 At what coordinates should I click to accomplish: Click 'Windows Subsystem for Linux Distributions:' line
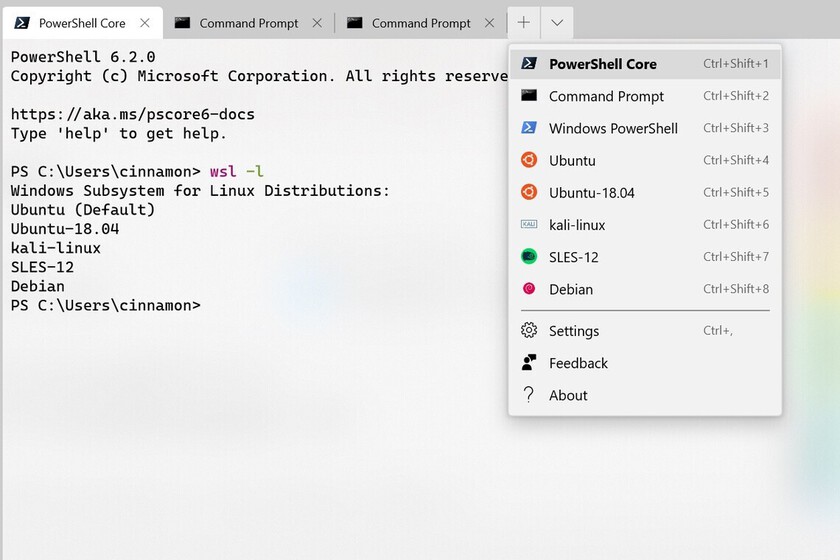point(200,191)
